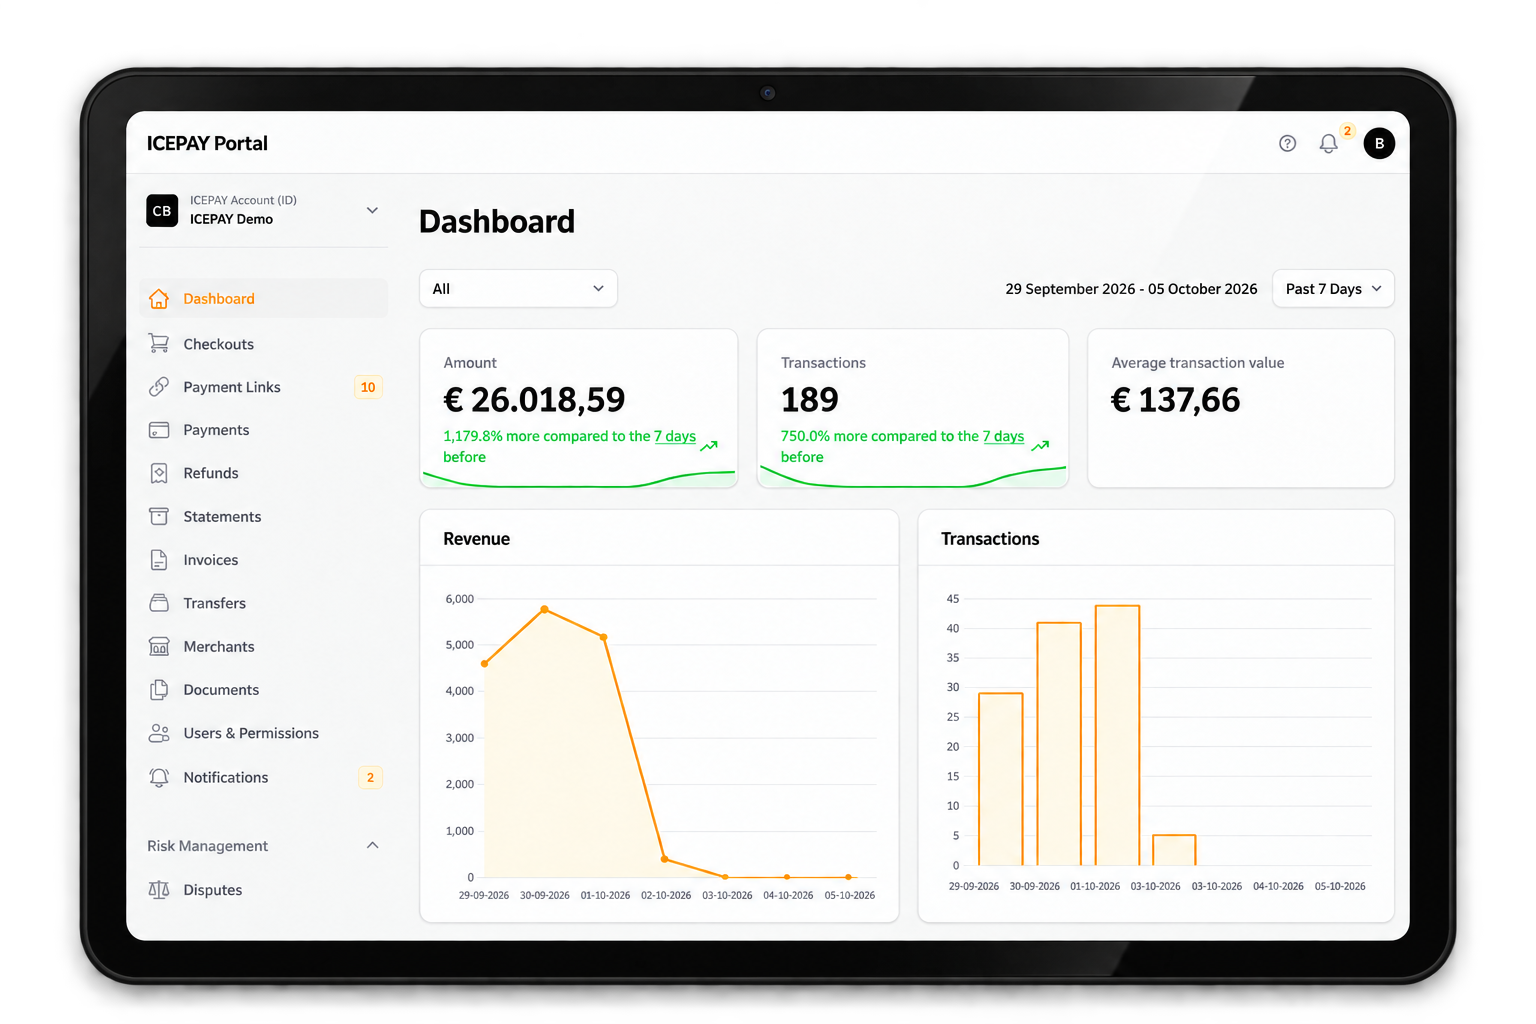Open Payments menu item

(x=264, y=430)
